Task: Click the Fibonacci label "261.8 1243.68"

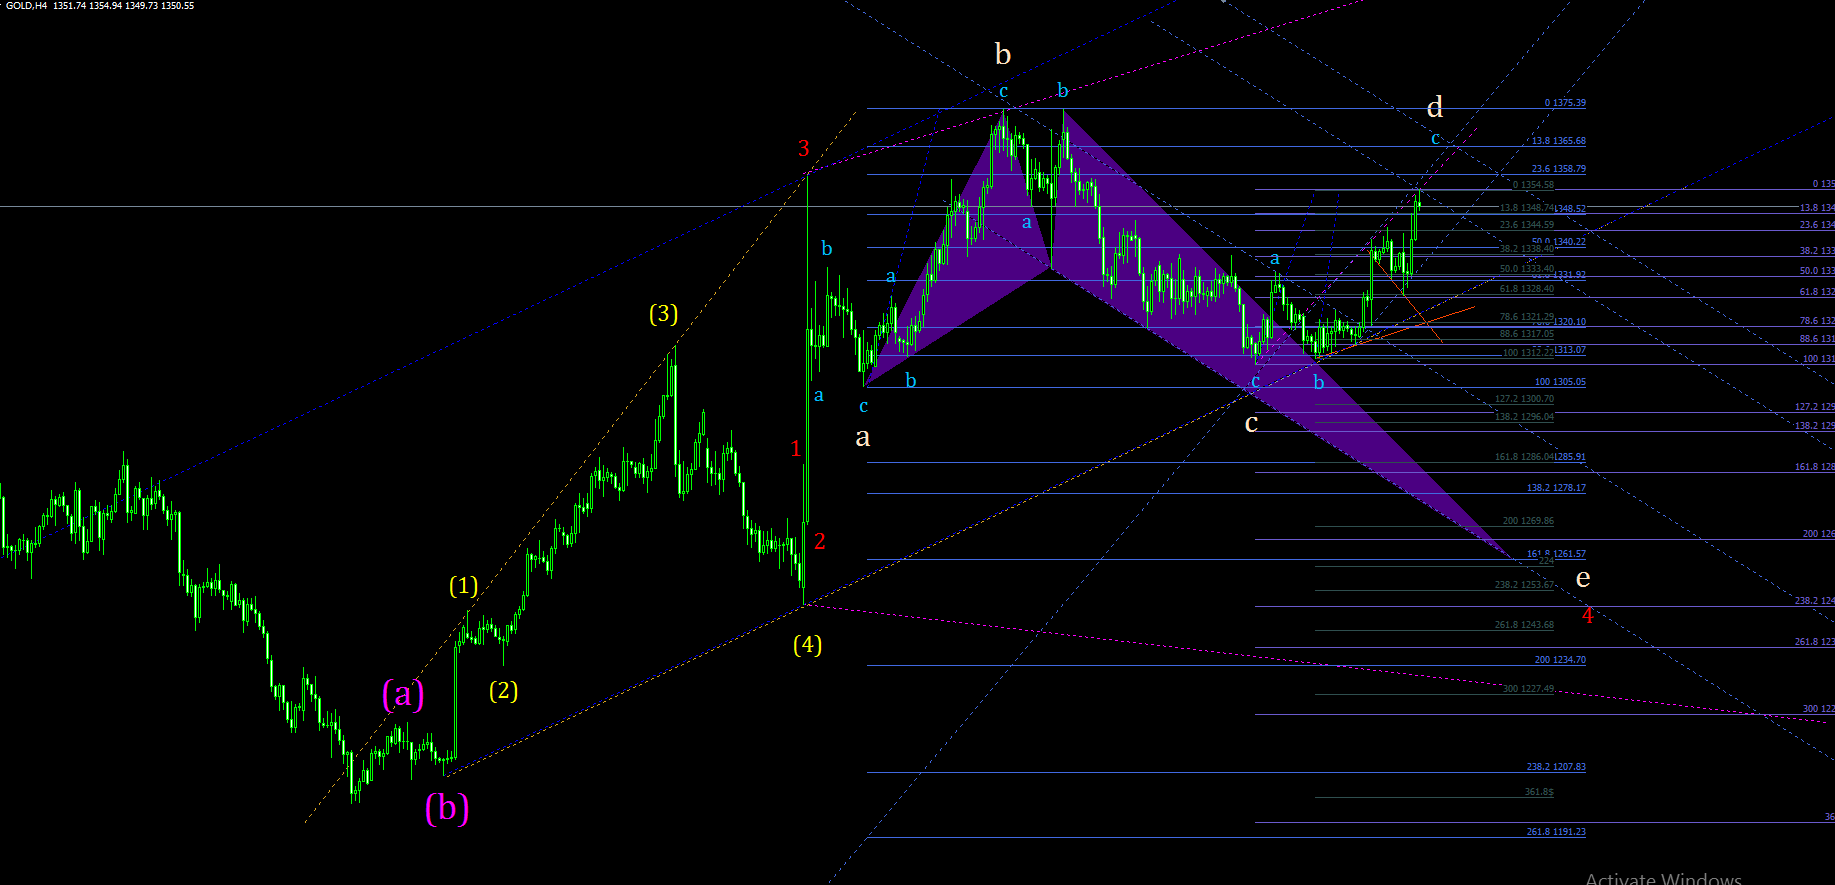Action: [x=1524, y=625]
